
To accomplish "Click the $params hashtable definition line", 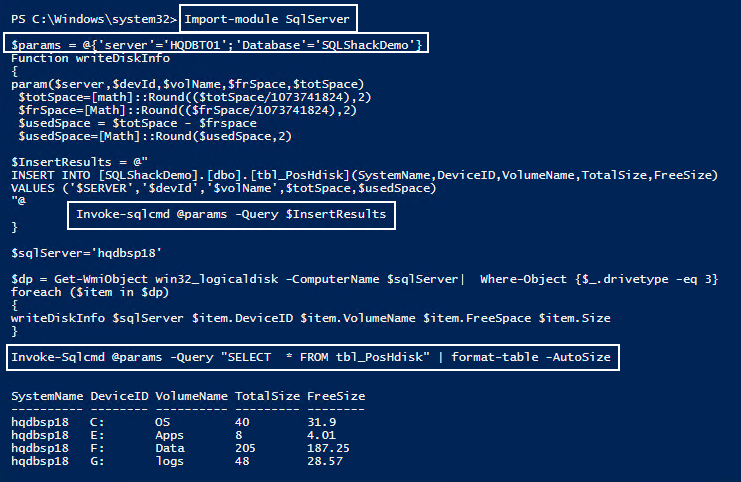I will (219, 44).
